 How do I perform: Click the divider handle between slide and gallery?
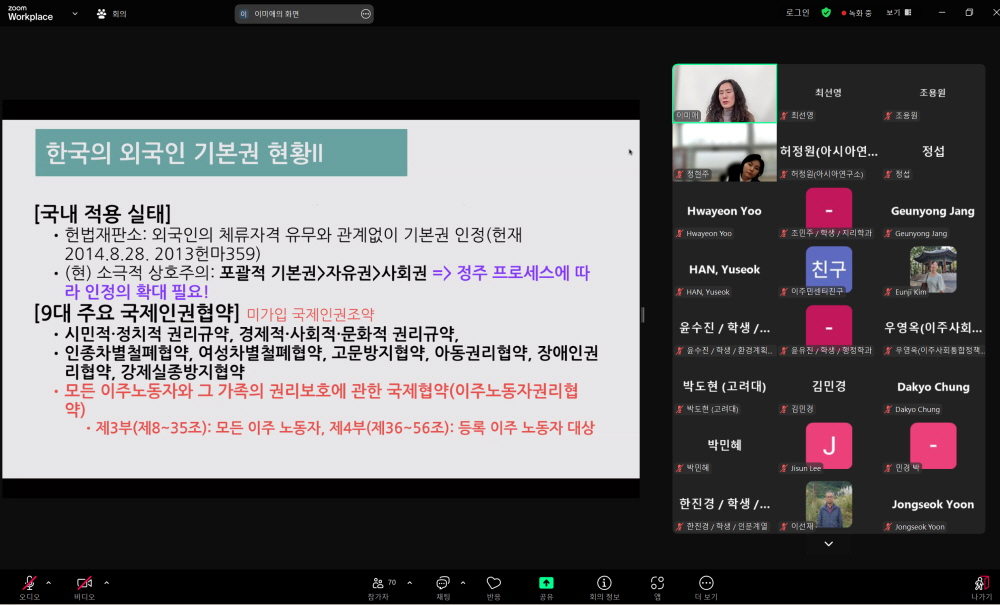point(642,314)
